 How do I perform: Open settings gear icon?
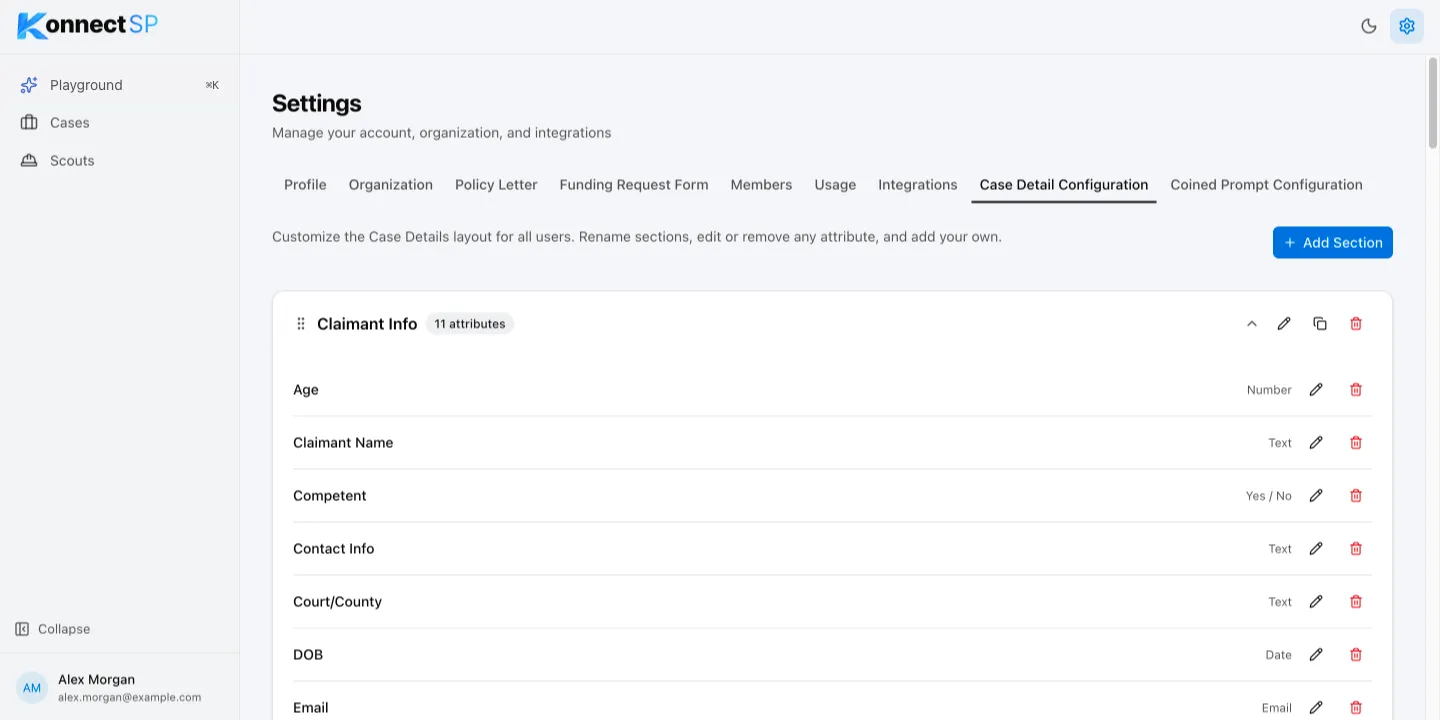pyautogui.click(x=1407, y=26)
